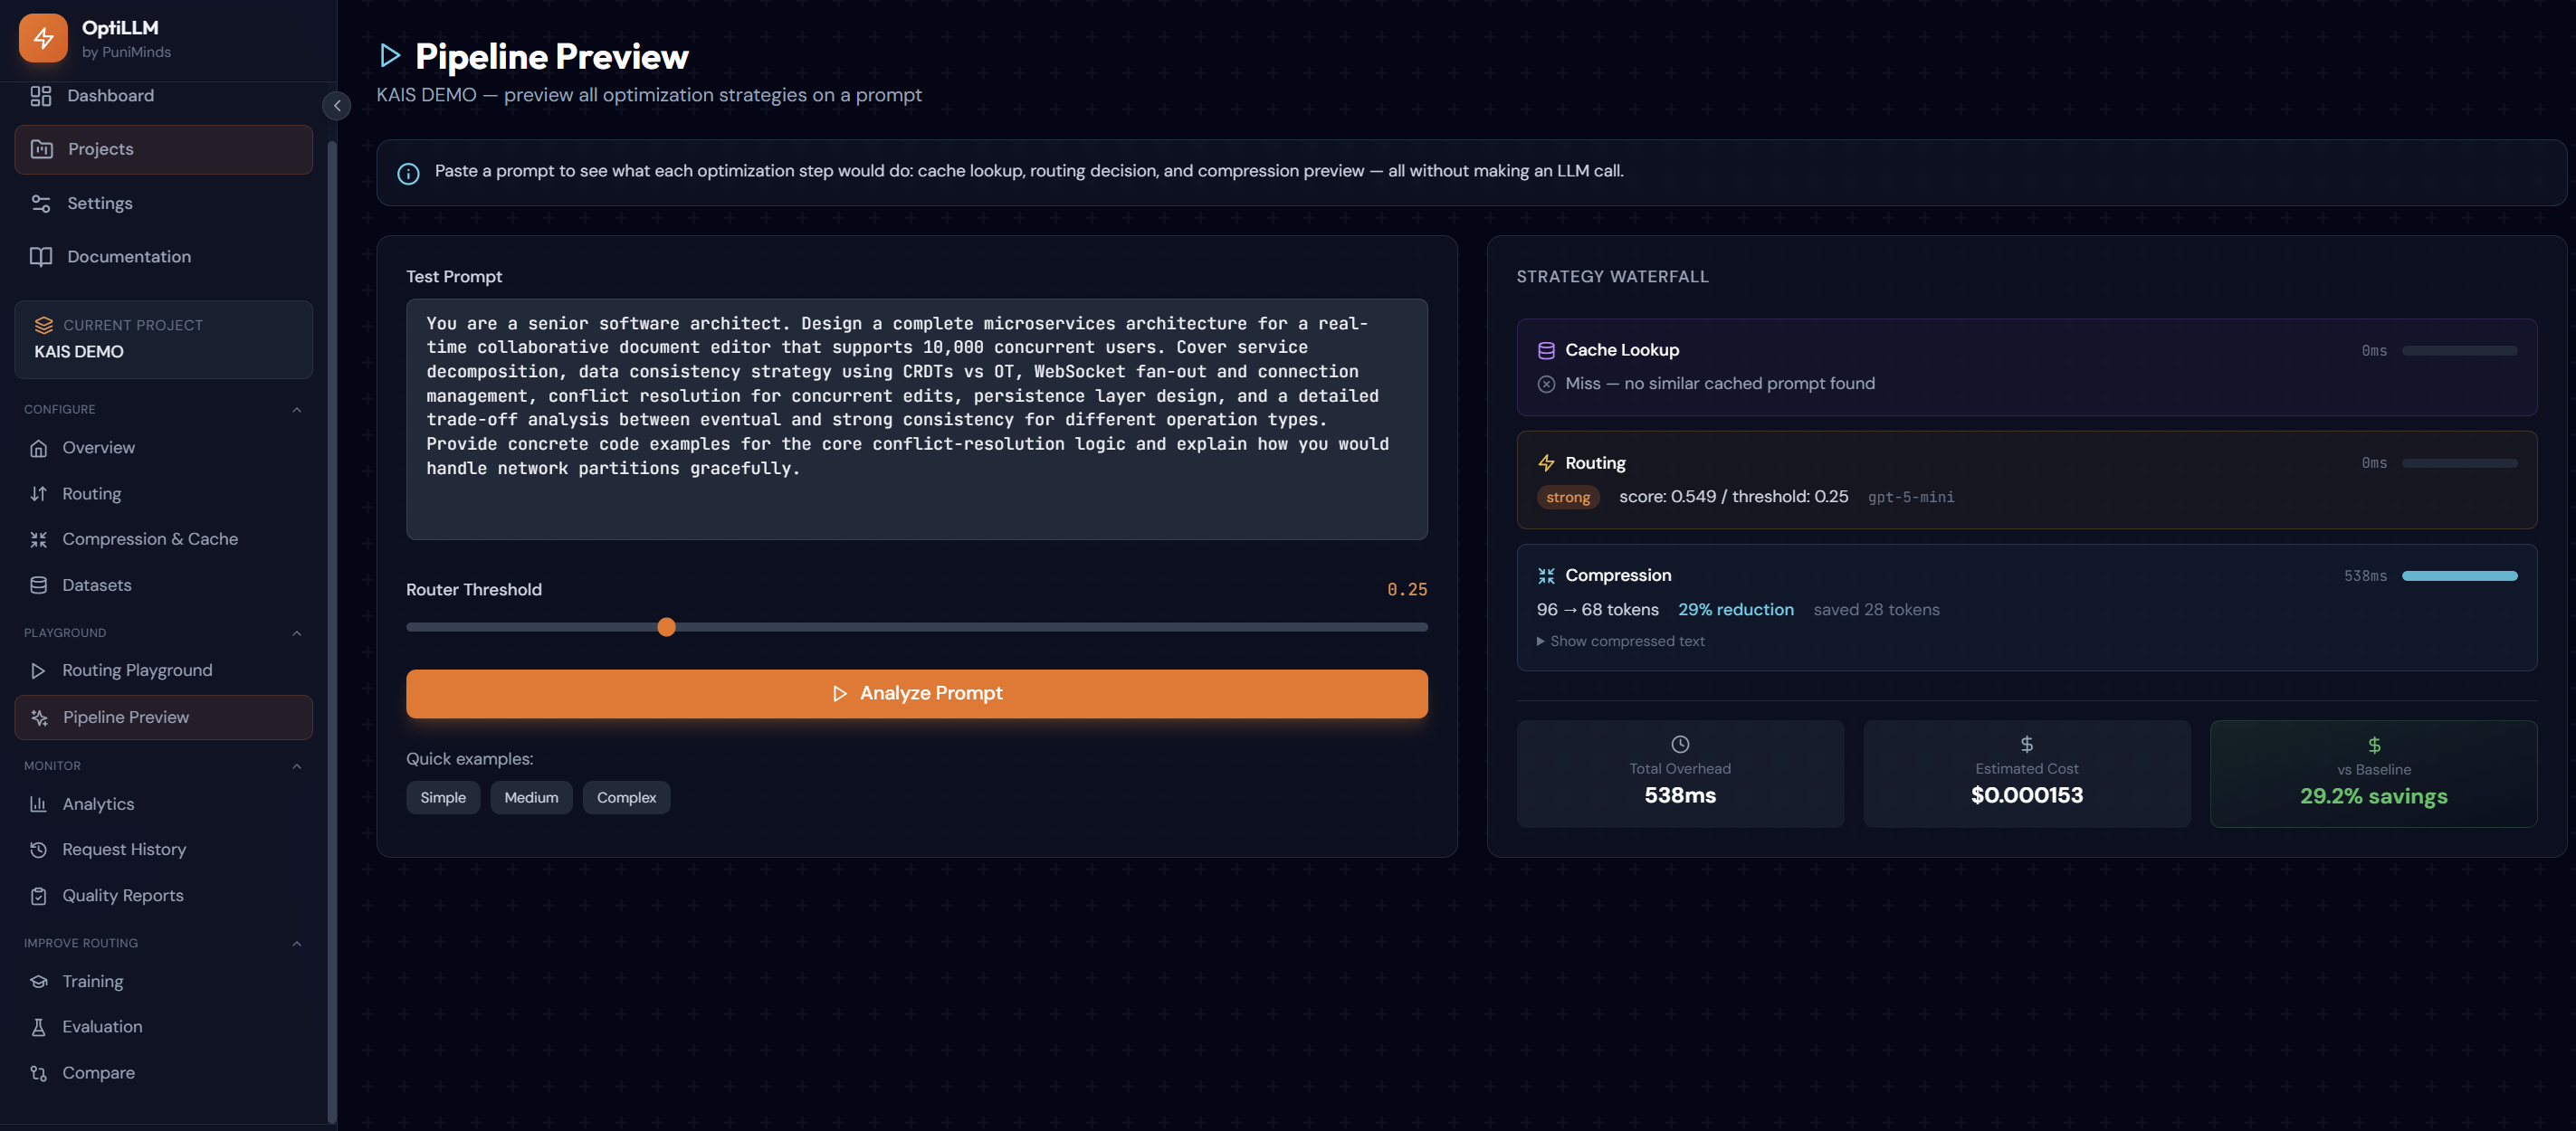Open Routing Playground menu item
This screenshot has height=1131, width=2576.
pyautogui.click(x=137, y=670)
